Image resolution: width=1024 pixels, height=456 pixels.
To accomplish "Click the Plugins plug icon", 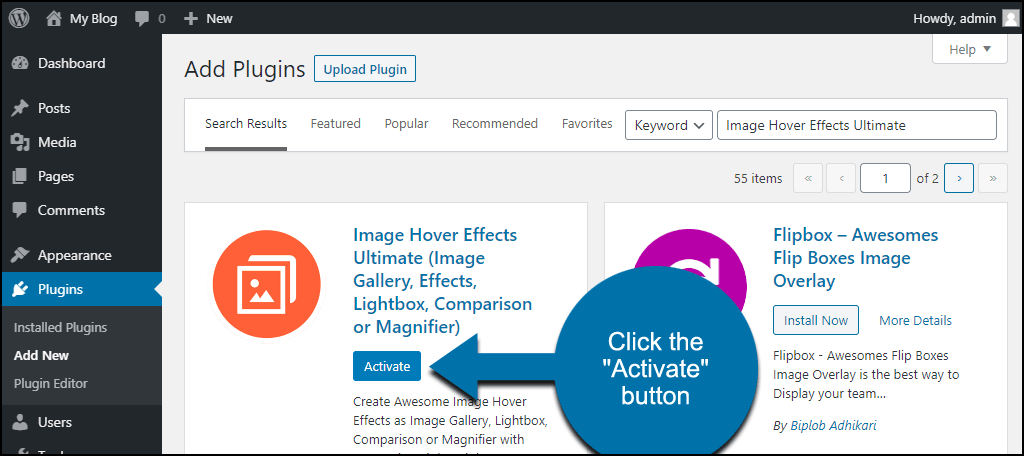I will tap(20, 289).
